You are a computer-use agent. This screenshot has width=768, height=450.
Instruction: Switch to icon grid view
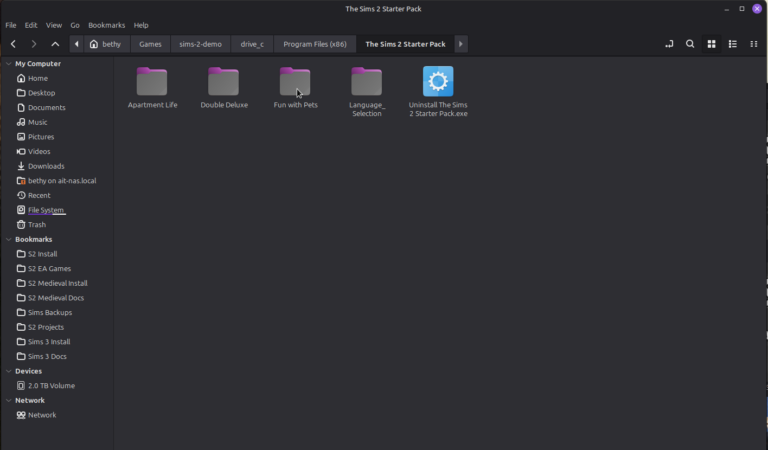[x=712, y=44]
